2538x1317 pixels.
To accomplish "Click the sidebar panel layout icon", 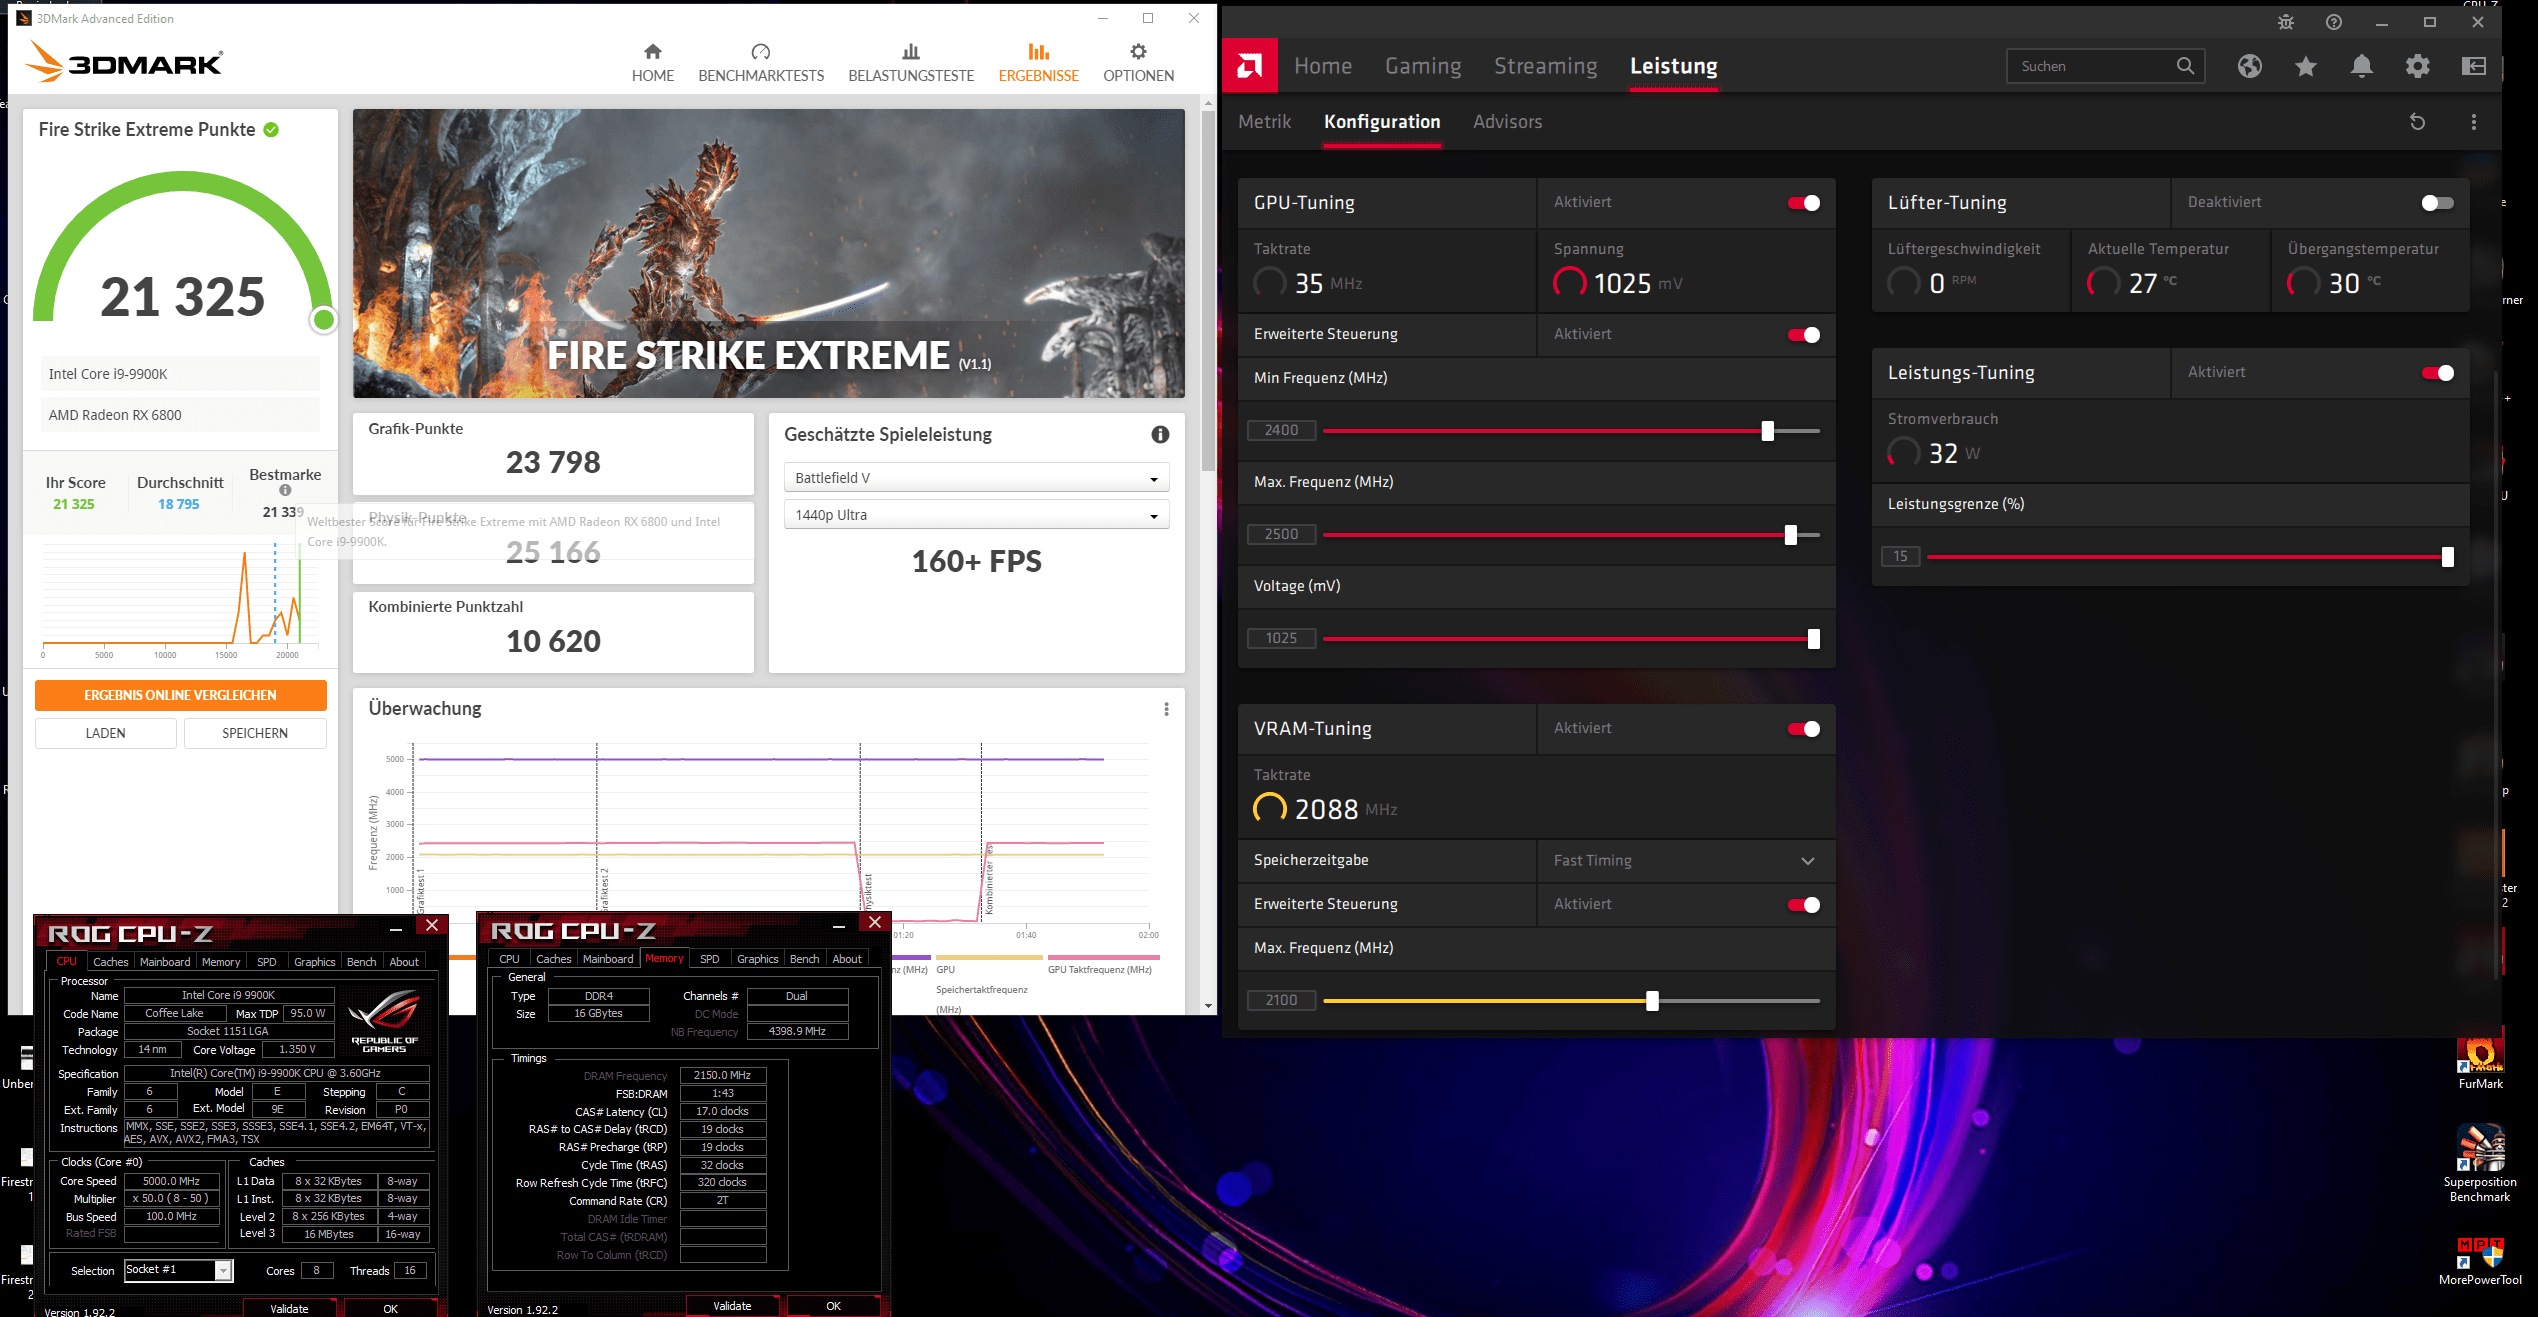I will tap(2474, 66).
